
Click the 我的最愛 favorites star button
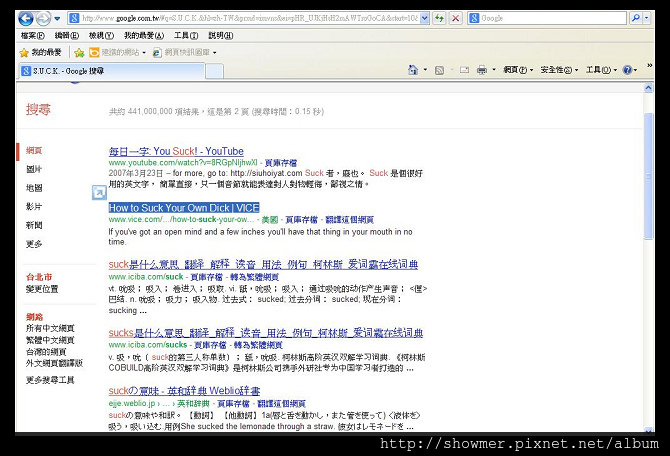point(41,52)
